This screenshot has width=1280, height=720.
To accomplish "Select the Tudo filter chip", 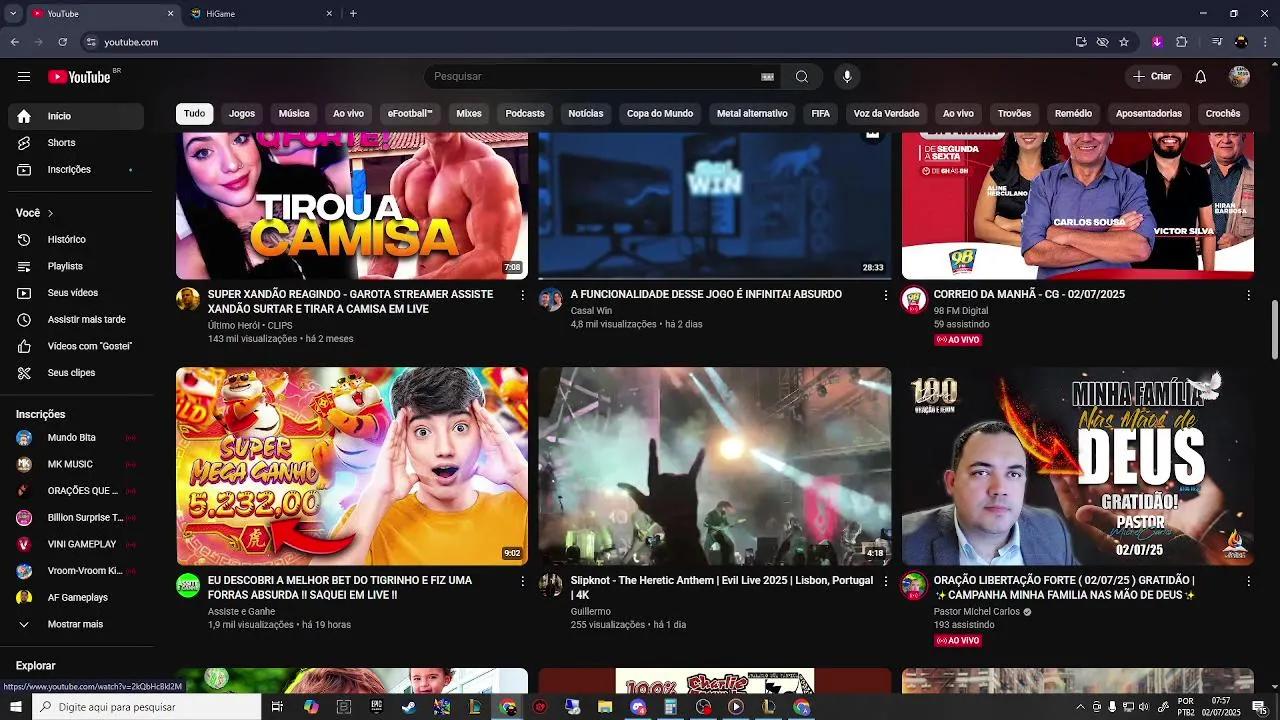I will [x=194, y=114].
